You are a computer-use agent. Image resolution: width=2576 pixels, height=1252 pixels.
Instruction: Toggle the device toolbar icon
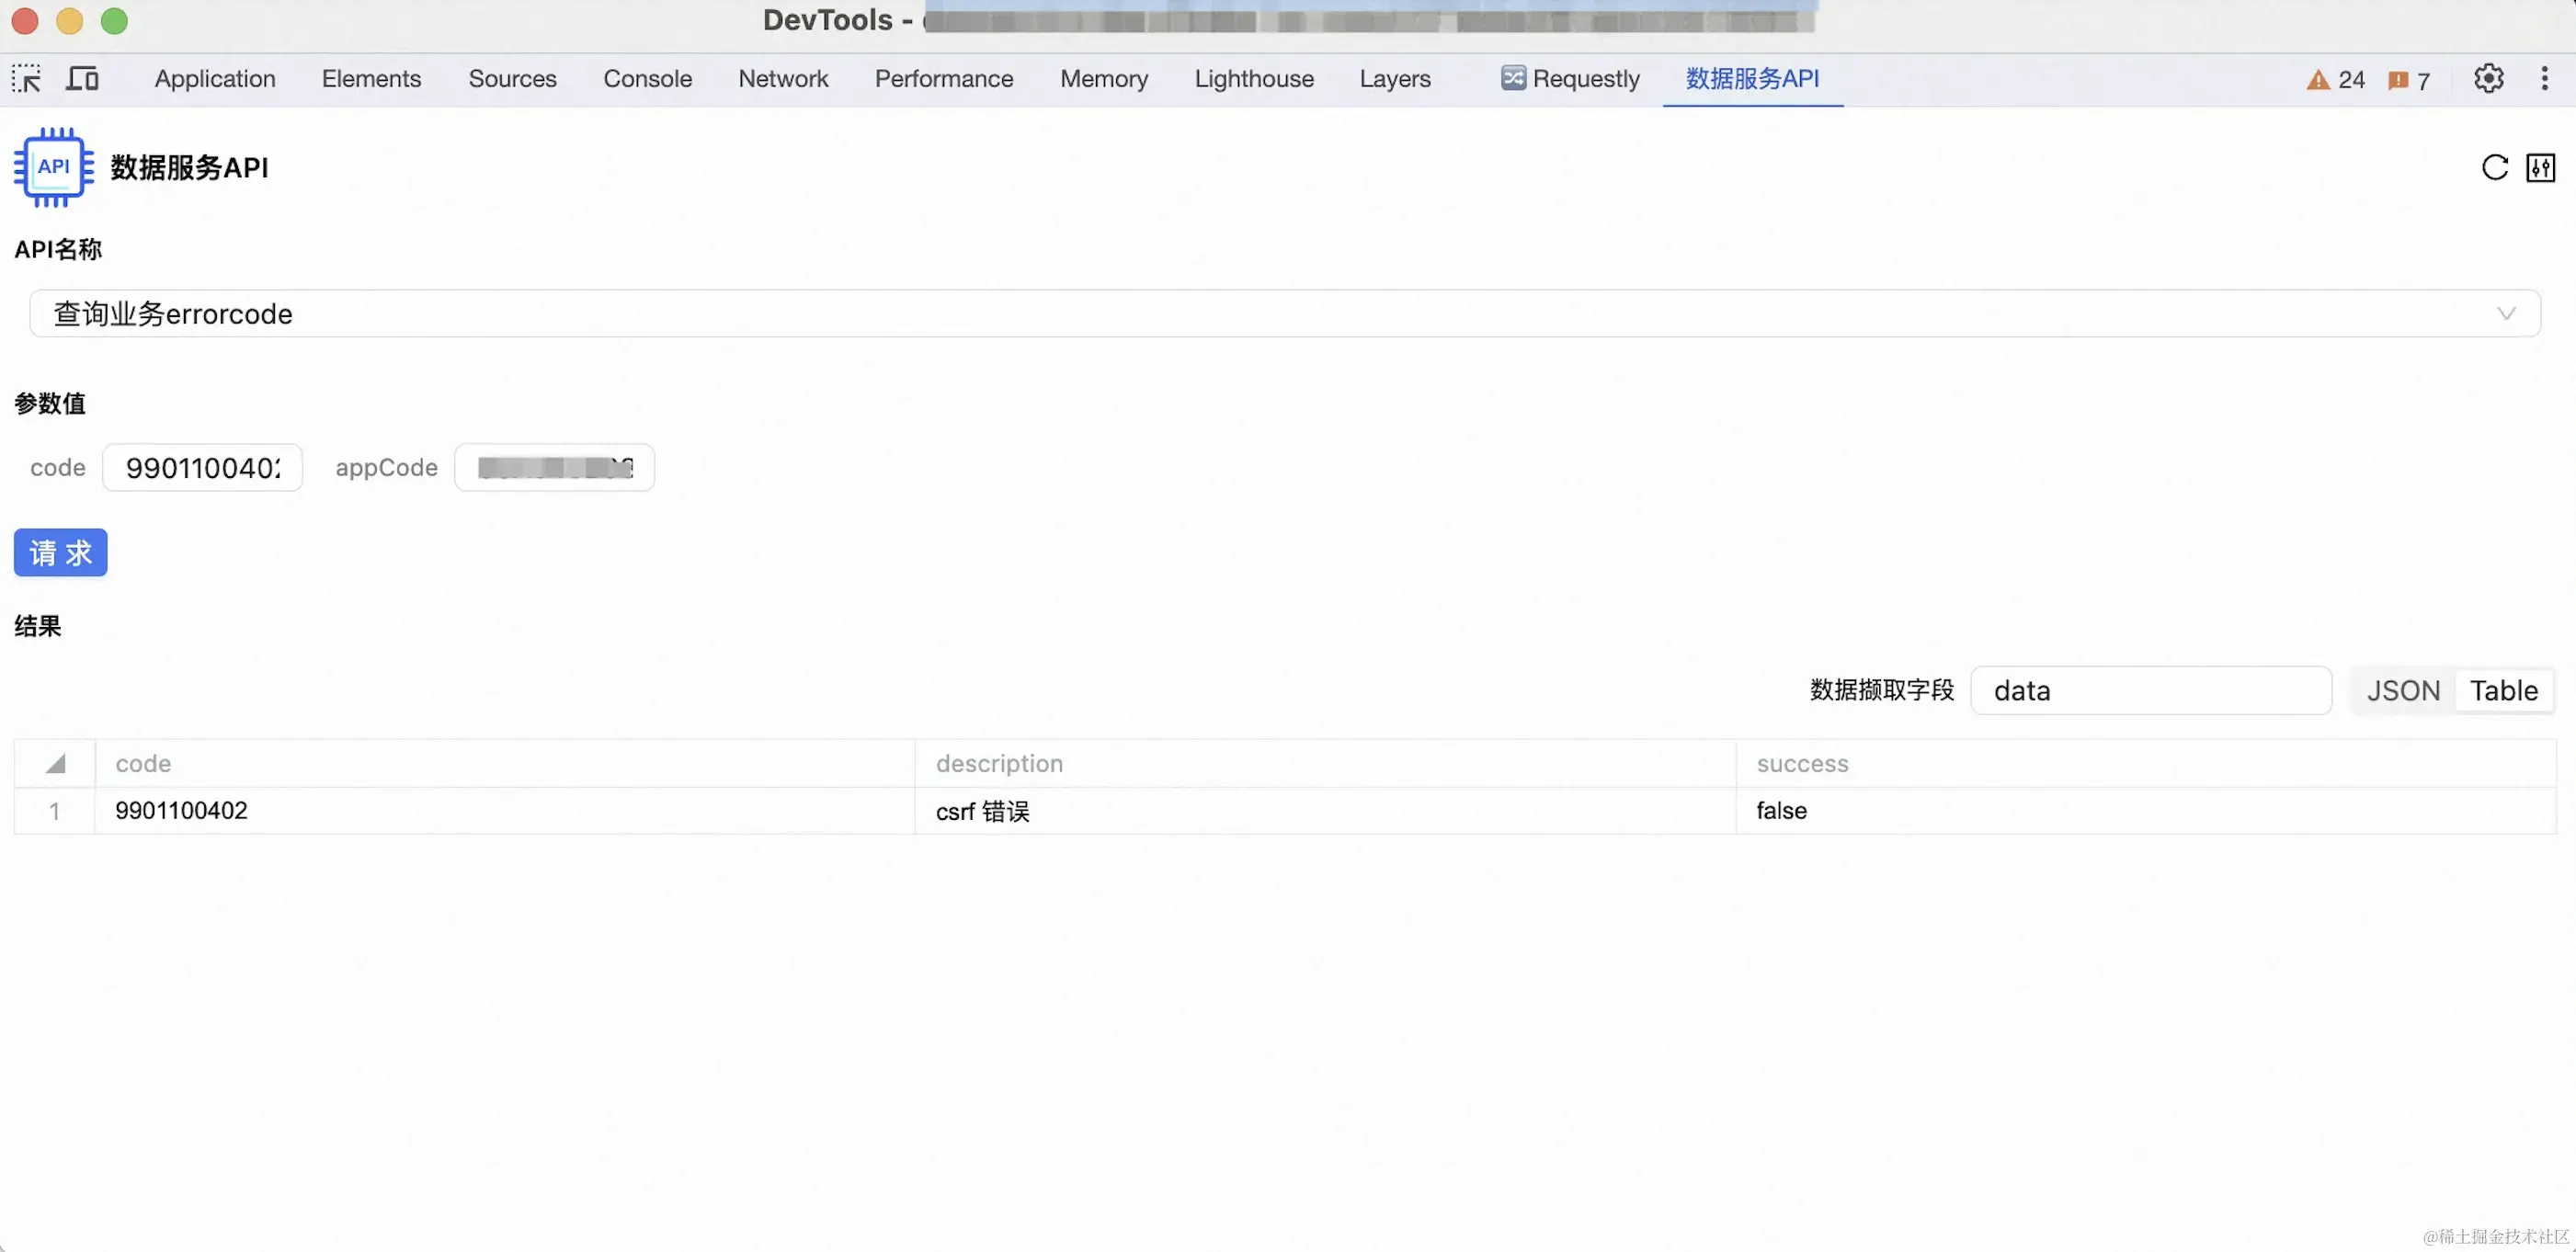(82, 79)
